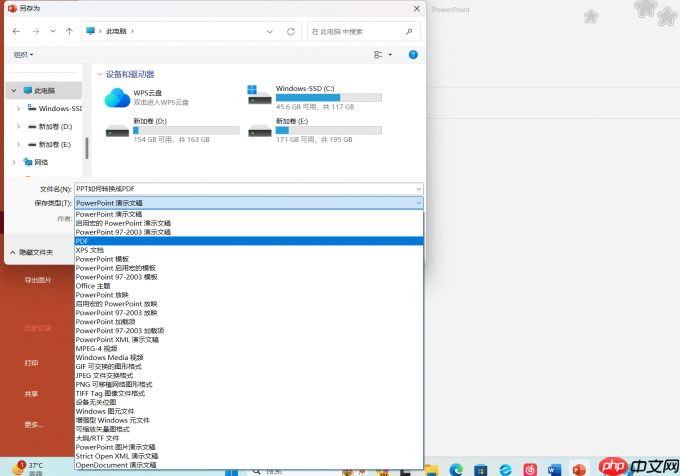Select PNG 可移植网络图形格式
The height and width of the screenshot is (476, 680).
[x=249, y=385]
